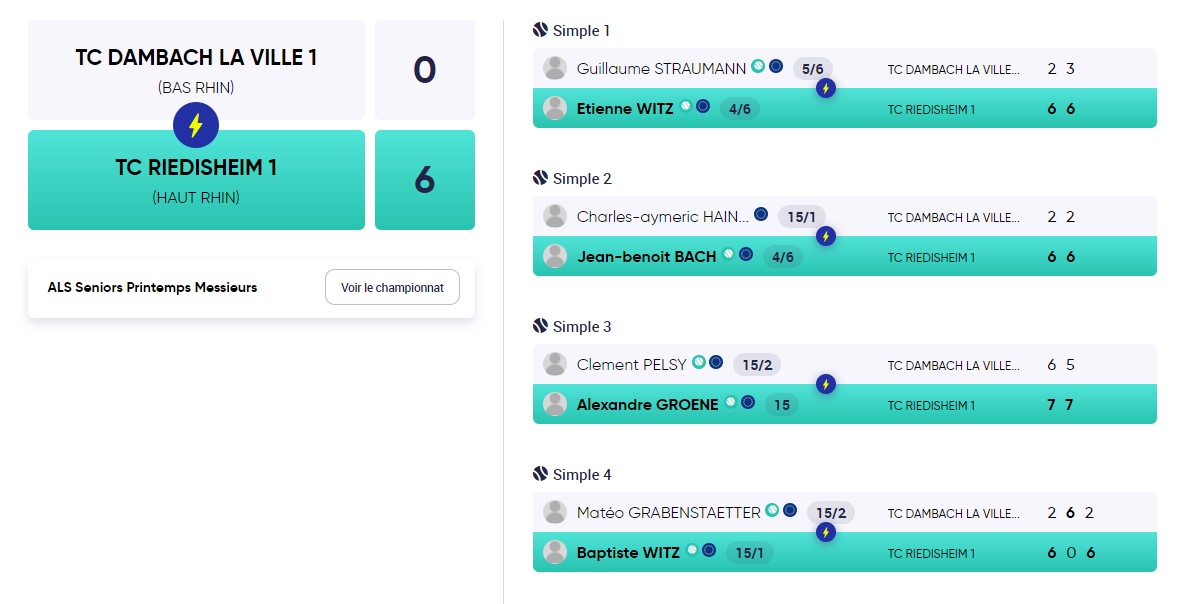Viewport: 1180px width, 604px height.
Task: Click the tennis ball icon beside Simple 2
Action: 540,178
